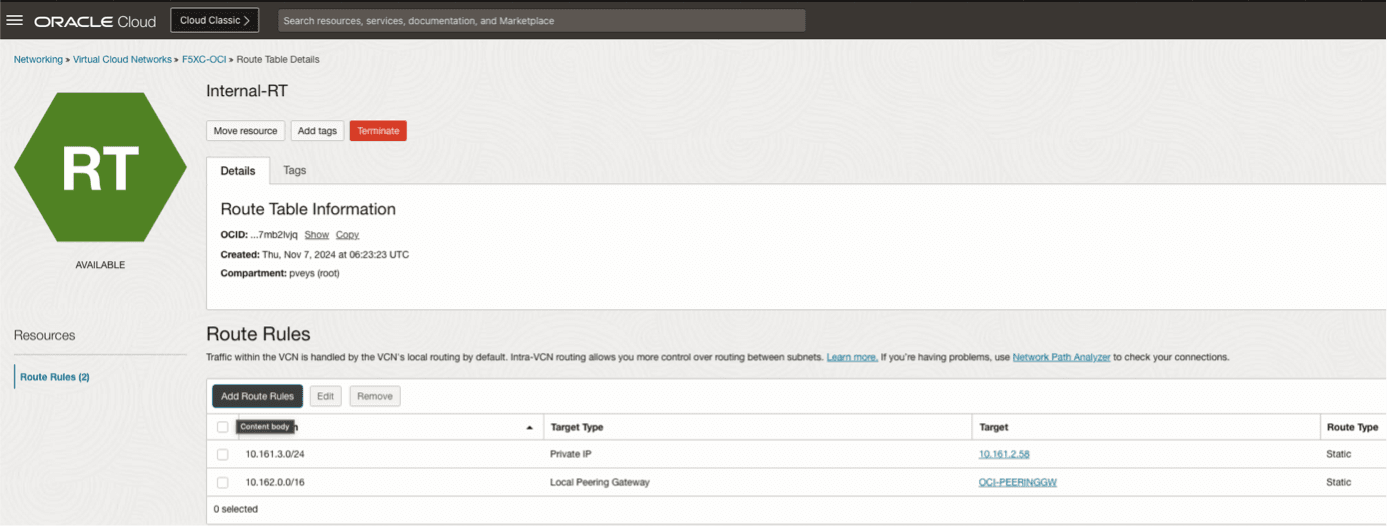Go to Virtual Cloud Networks breadcrumb
The image size is (1390, 528).
[x=122, y=60]
